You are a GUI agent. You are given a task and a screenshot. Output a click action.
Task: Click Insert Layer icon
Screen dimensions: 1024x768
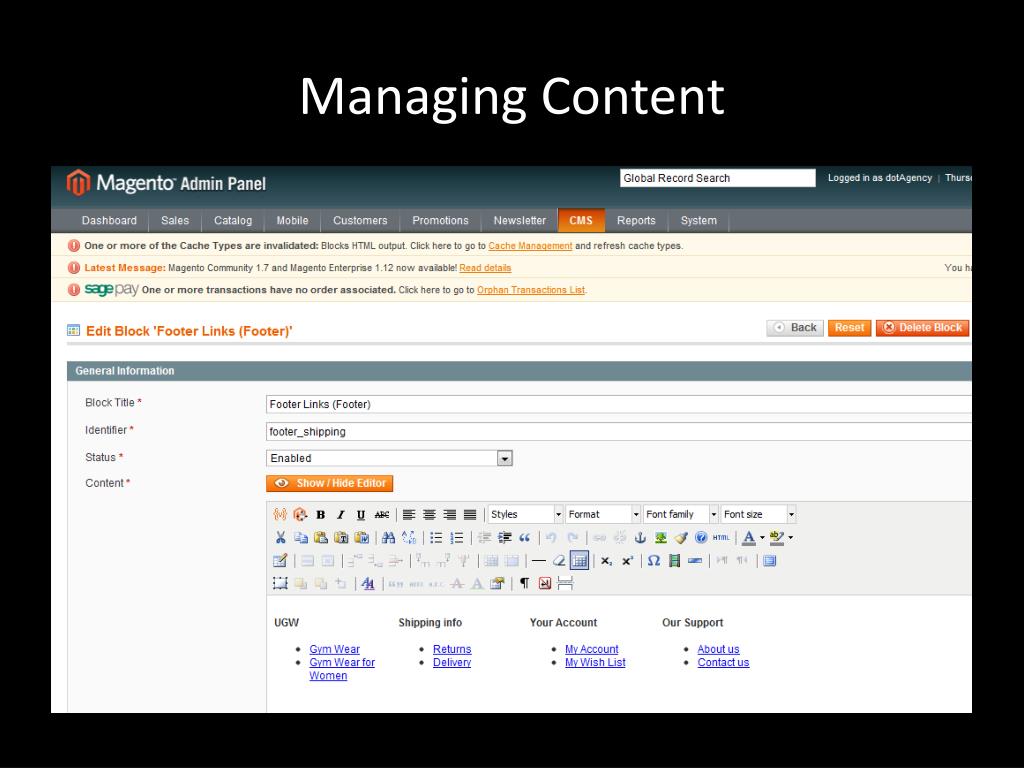pos(280,583)
